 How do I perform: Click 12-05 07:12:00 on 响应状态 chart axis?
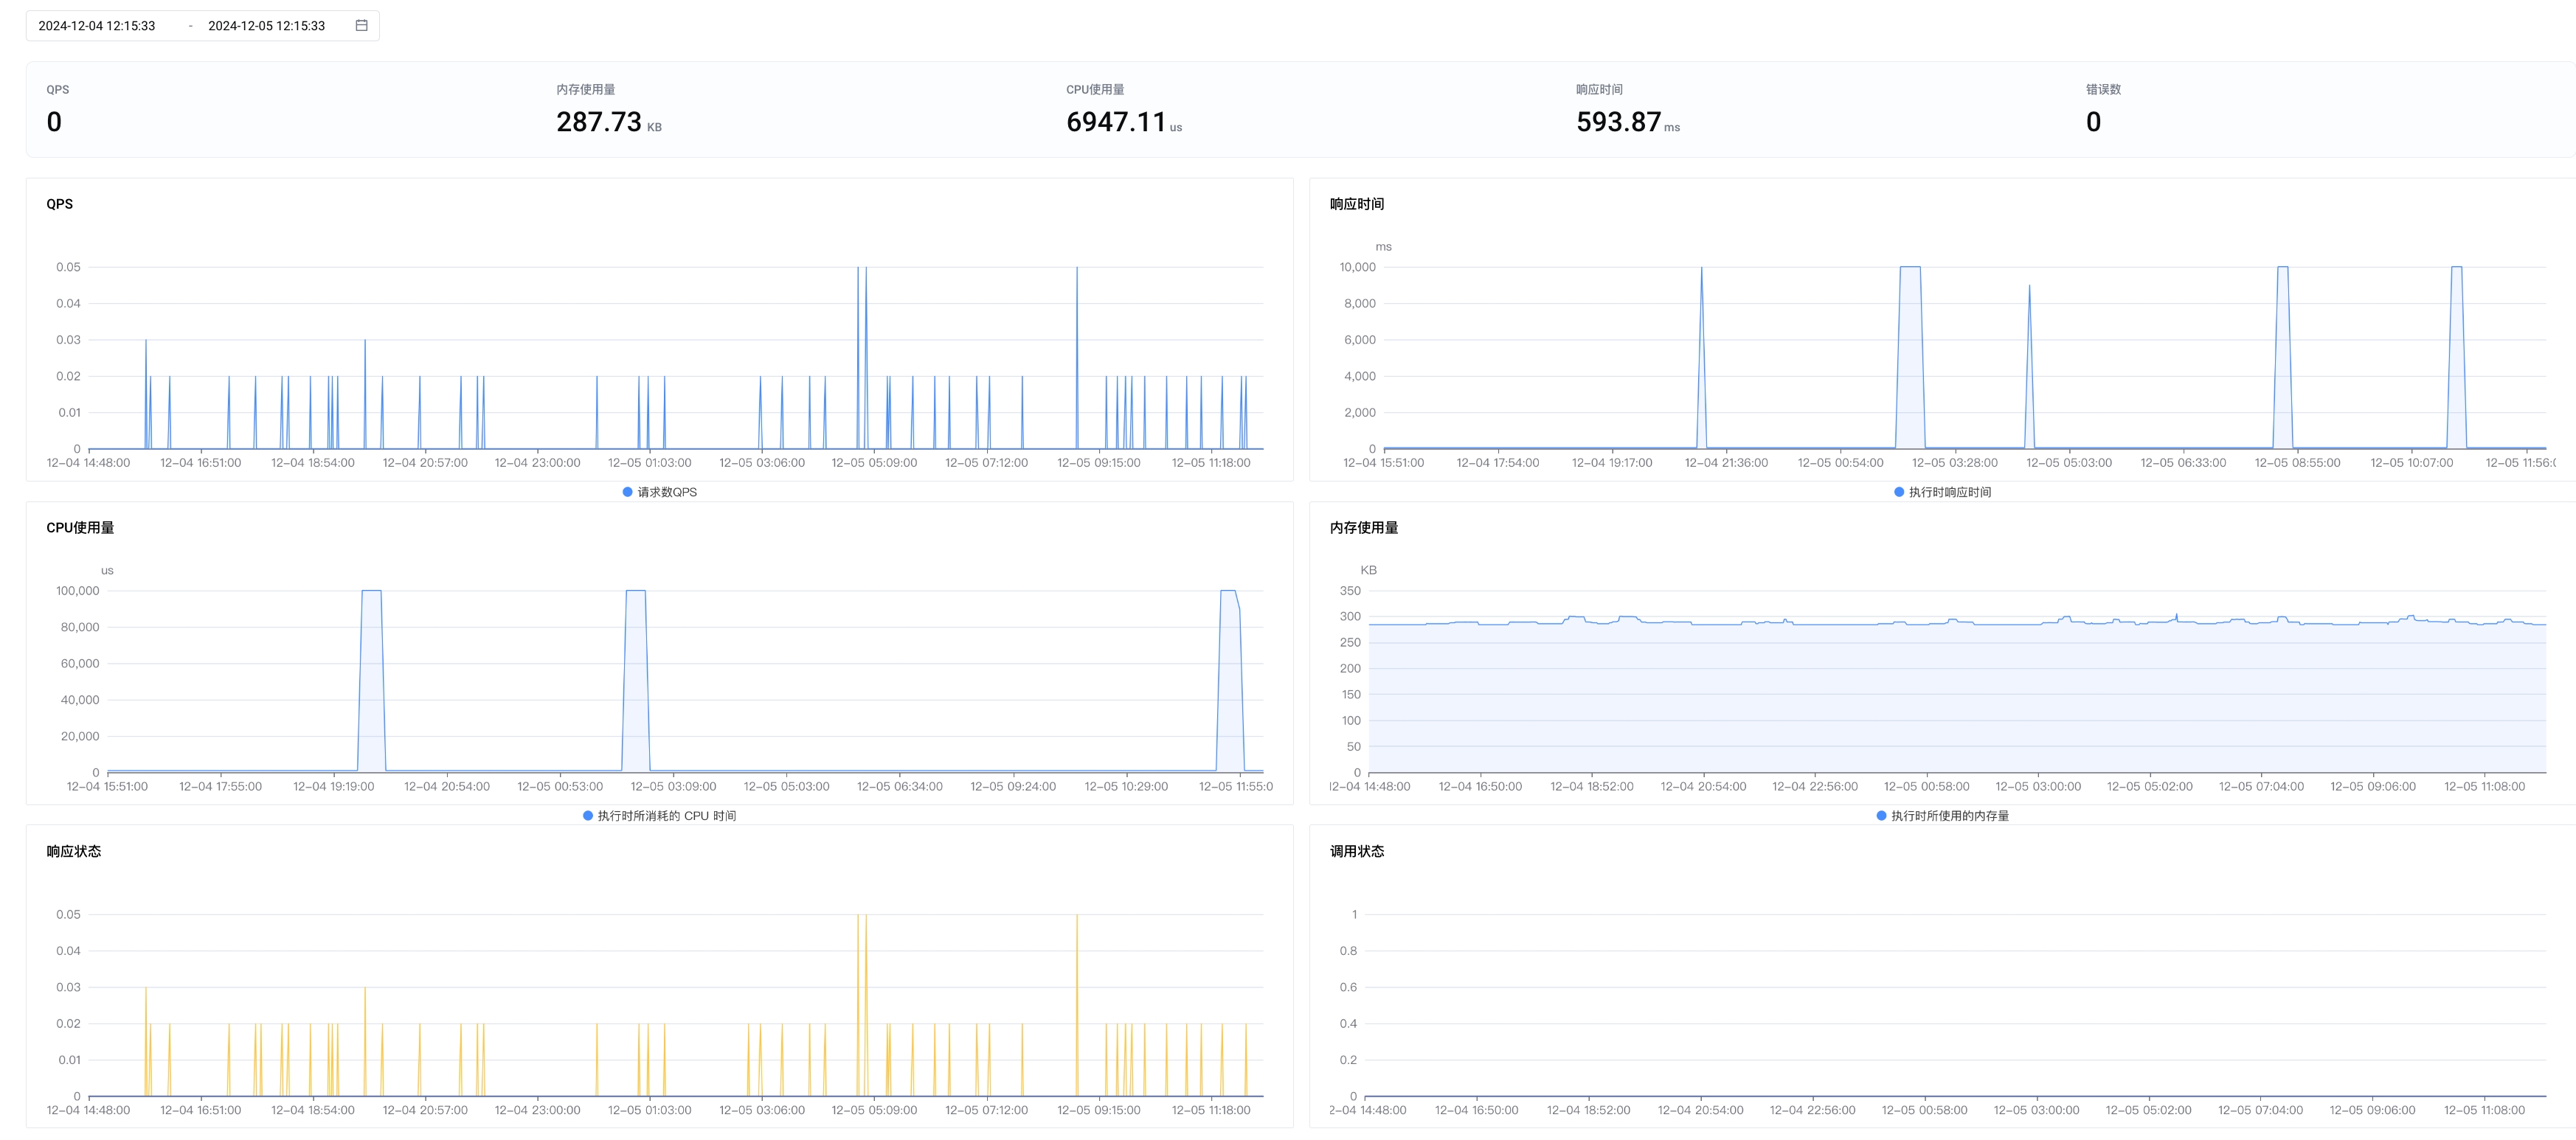point(986,1111)
